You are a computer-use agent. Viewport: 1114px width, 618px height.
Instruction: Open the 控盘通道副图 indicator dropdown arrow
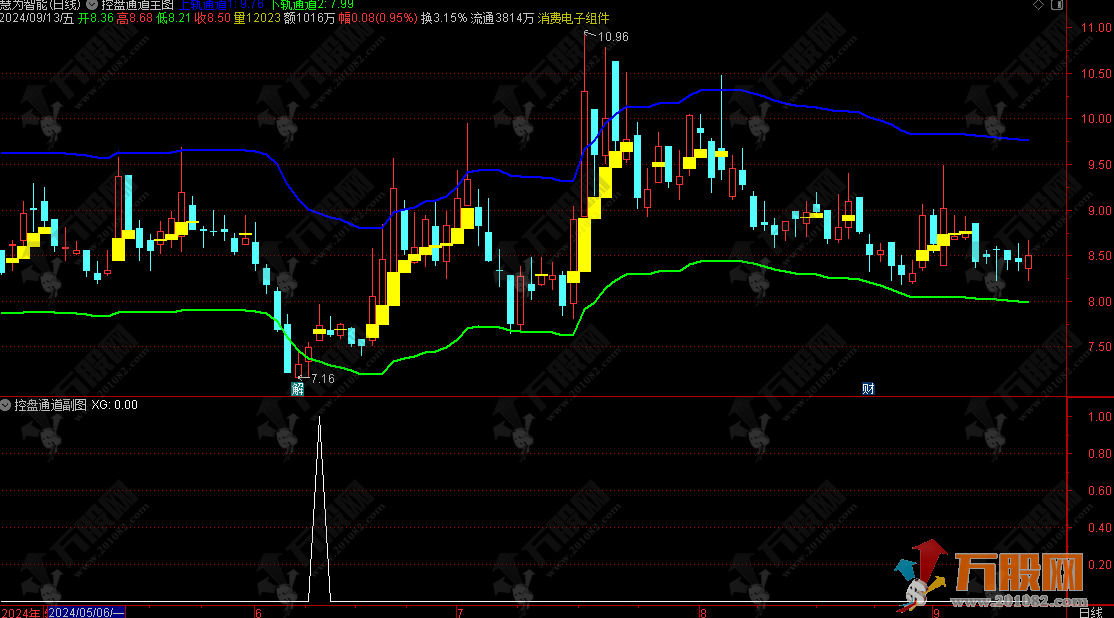[6, 405]
